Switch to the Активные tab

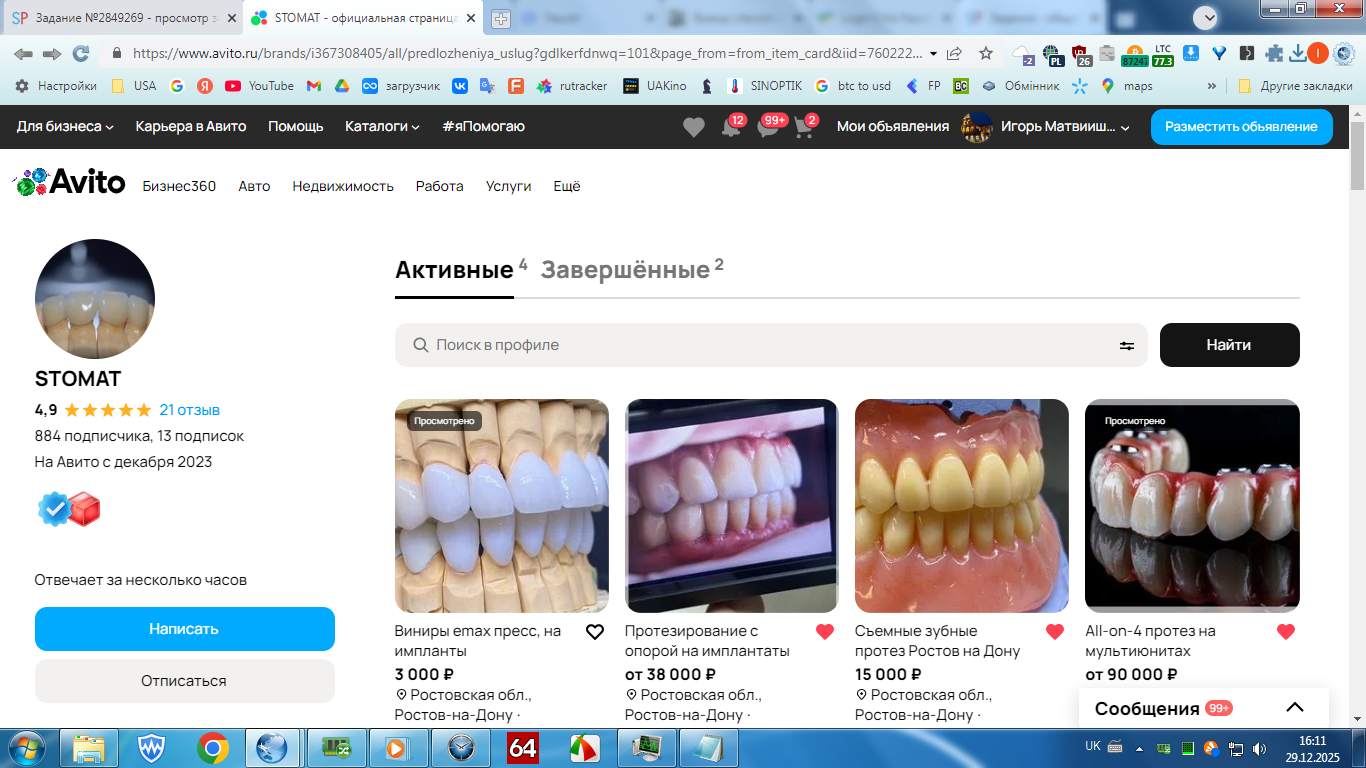coord(454,270)
